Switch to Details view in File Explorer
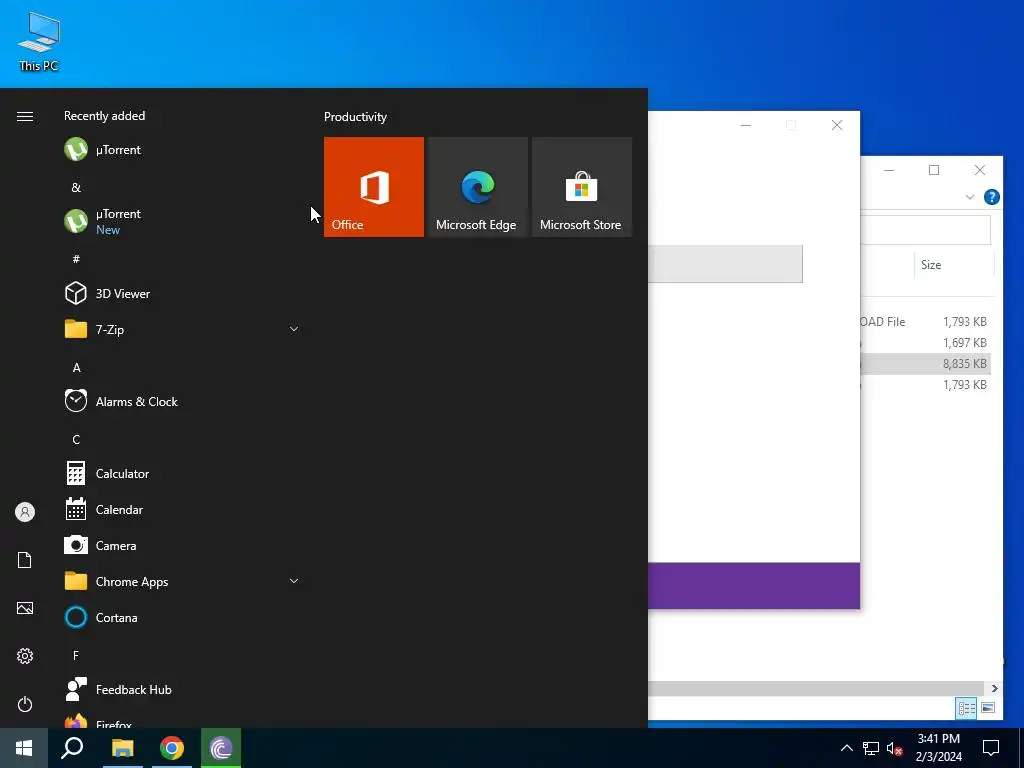The width and height of the screenshot is (1024, 768). [x=966, y=708]
